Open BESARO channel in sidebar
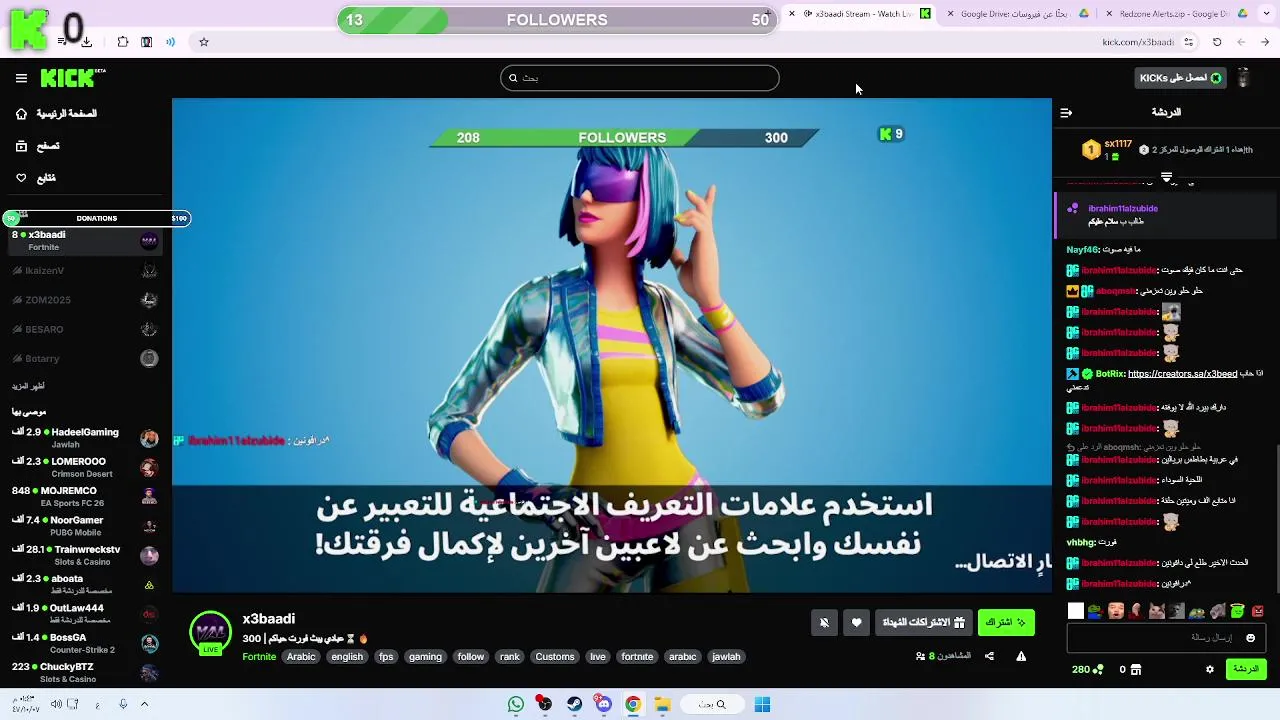Viewport: 1280px width, 720px height. pyautogui.click(x=85, y=329)
